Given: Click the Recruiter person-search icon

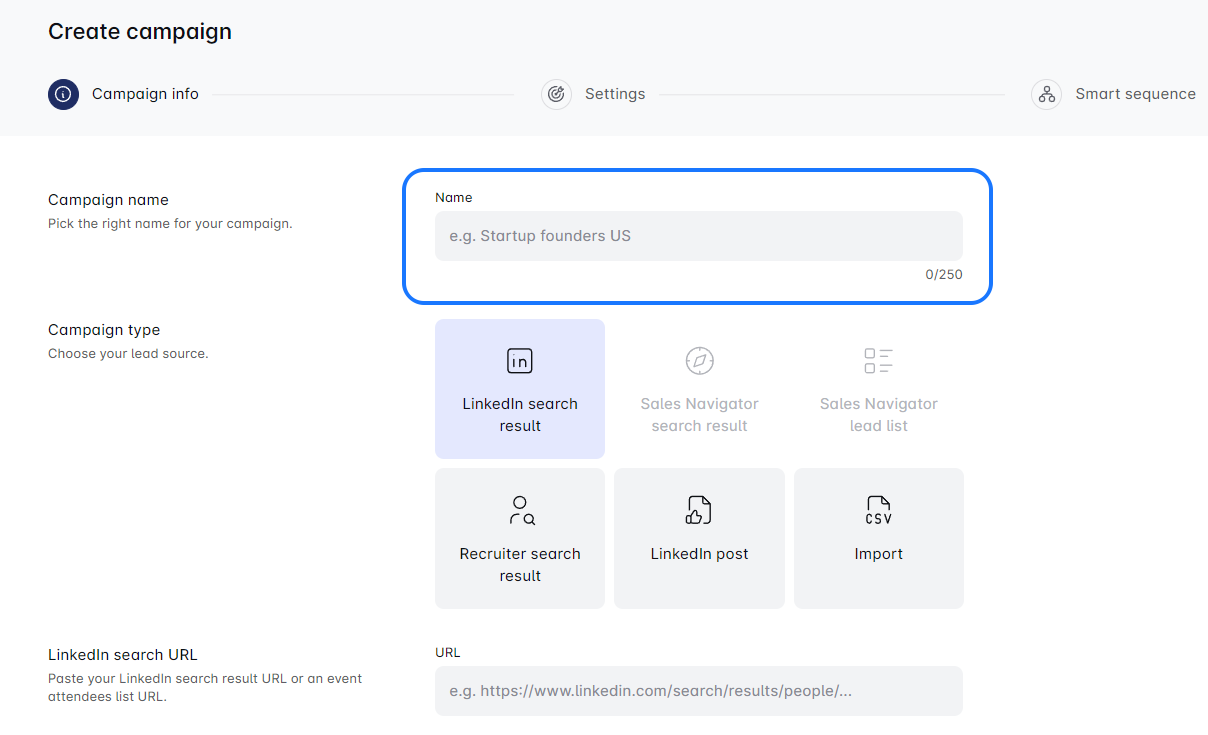Looking at the screenshot, I should pos(520,510).
